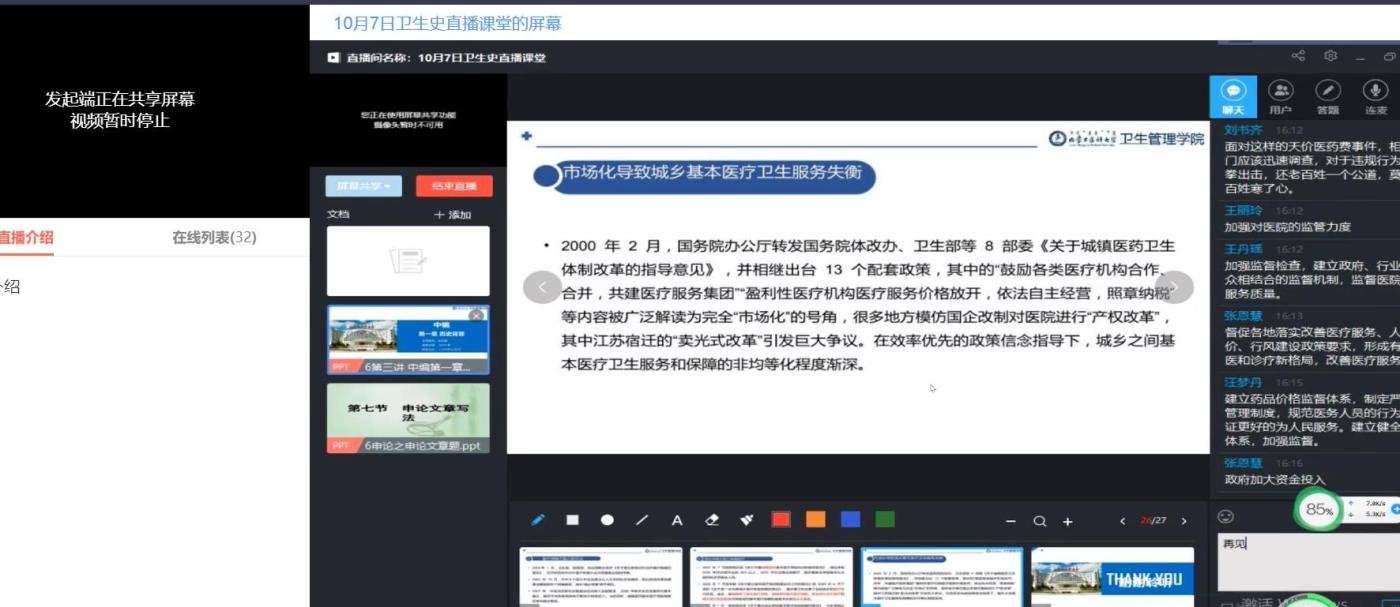The width and height of the screenshot is (1400, 607).
Task: Choose the straight line tool
Action: (x=642, y=520)
